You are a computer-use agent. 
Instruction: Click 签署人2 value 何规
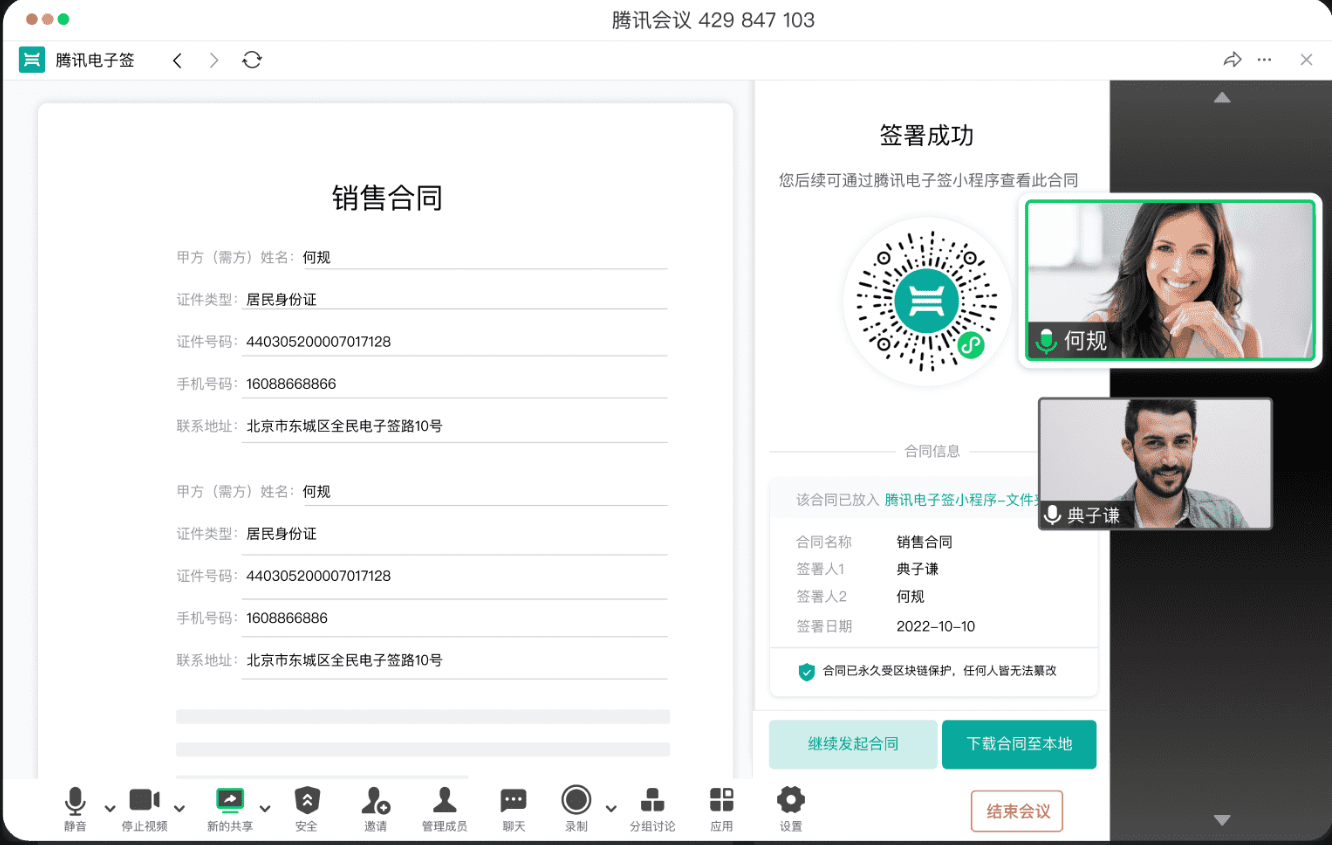(x=910, y=597)
